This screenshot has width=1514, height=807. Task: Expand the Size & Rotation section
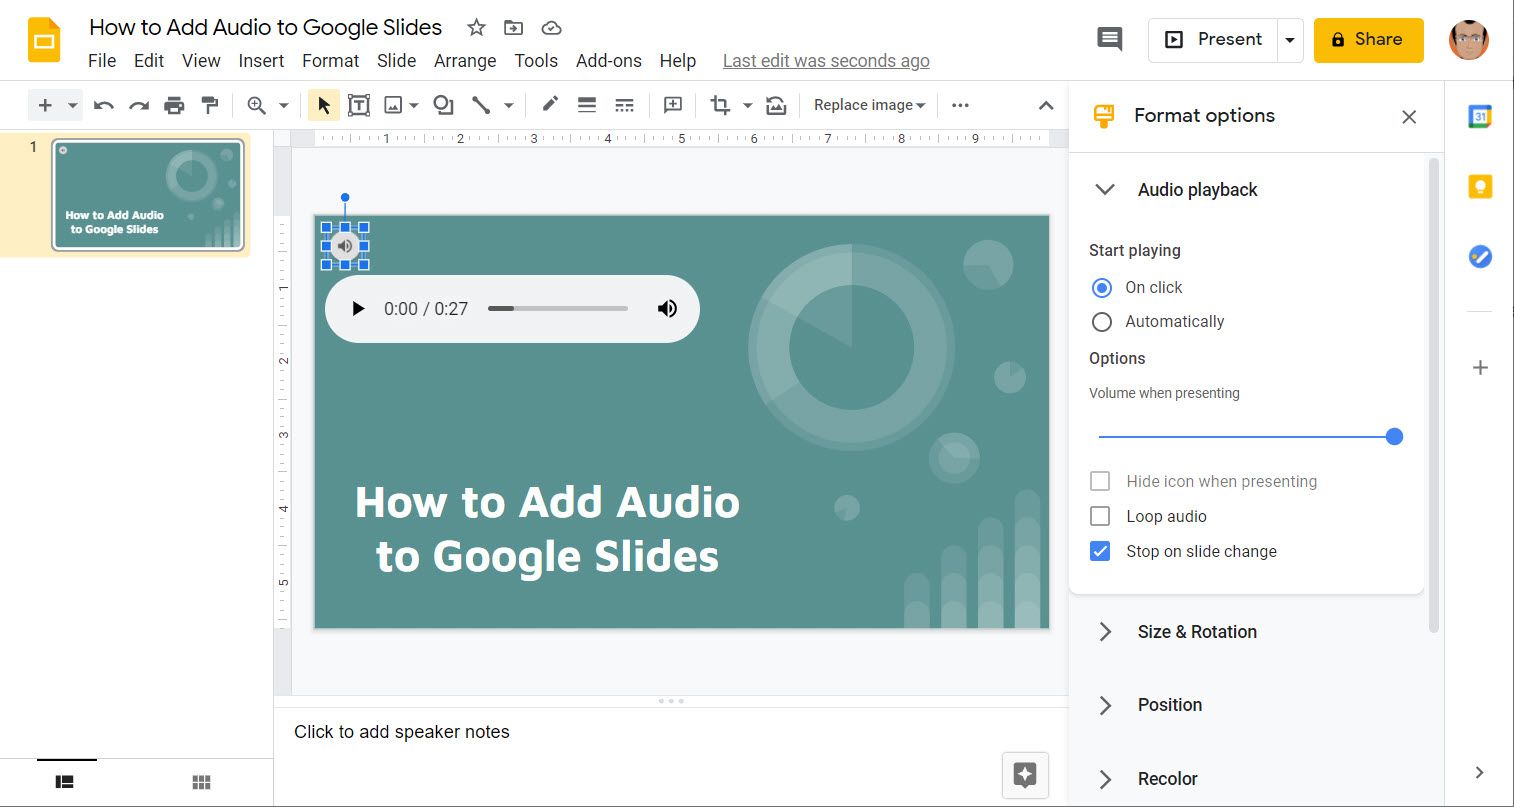(x=1196, y=632)
